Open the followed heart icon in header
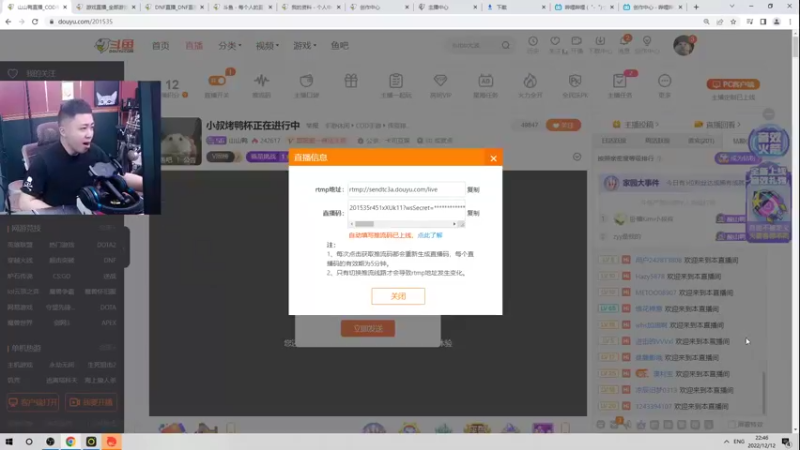The image size is (800, 450). tap(555, 41)
